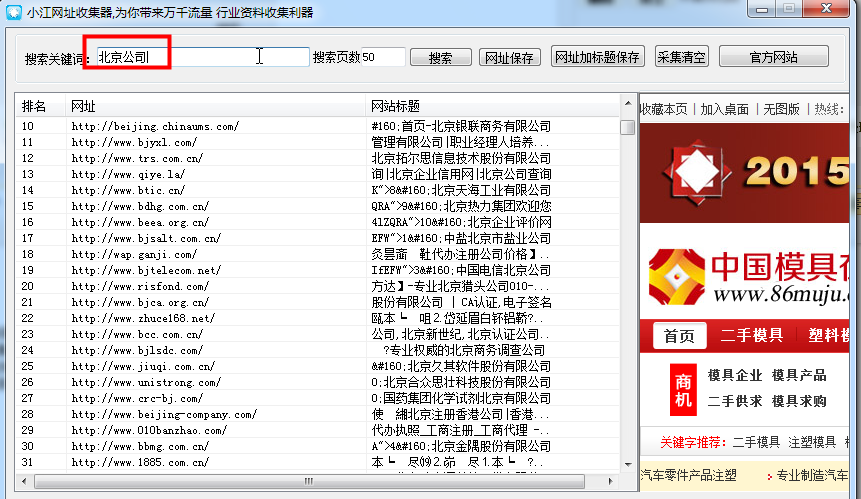Select row http://www.risfond.com/
The width and height of the screenshot is (861, 499).
coord(318,286)
